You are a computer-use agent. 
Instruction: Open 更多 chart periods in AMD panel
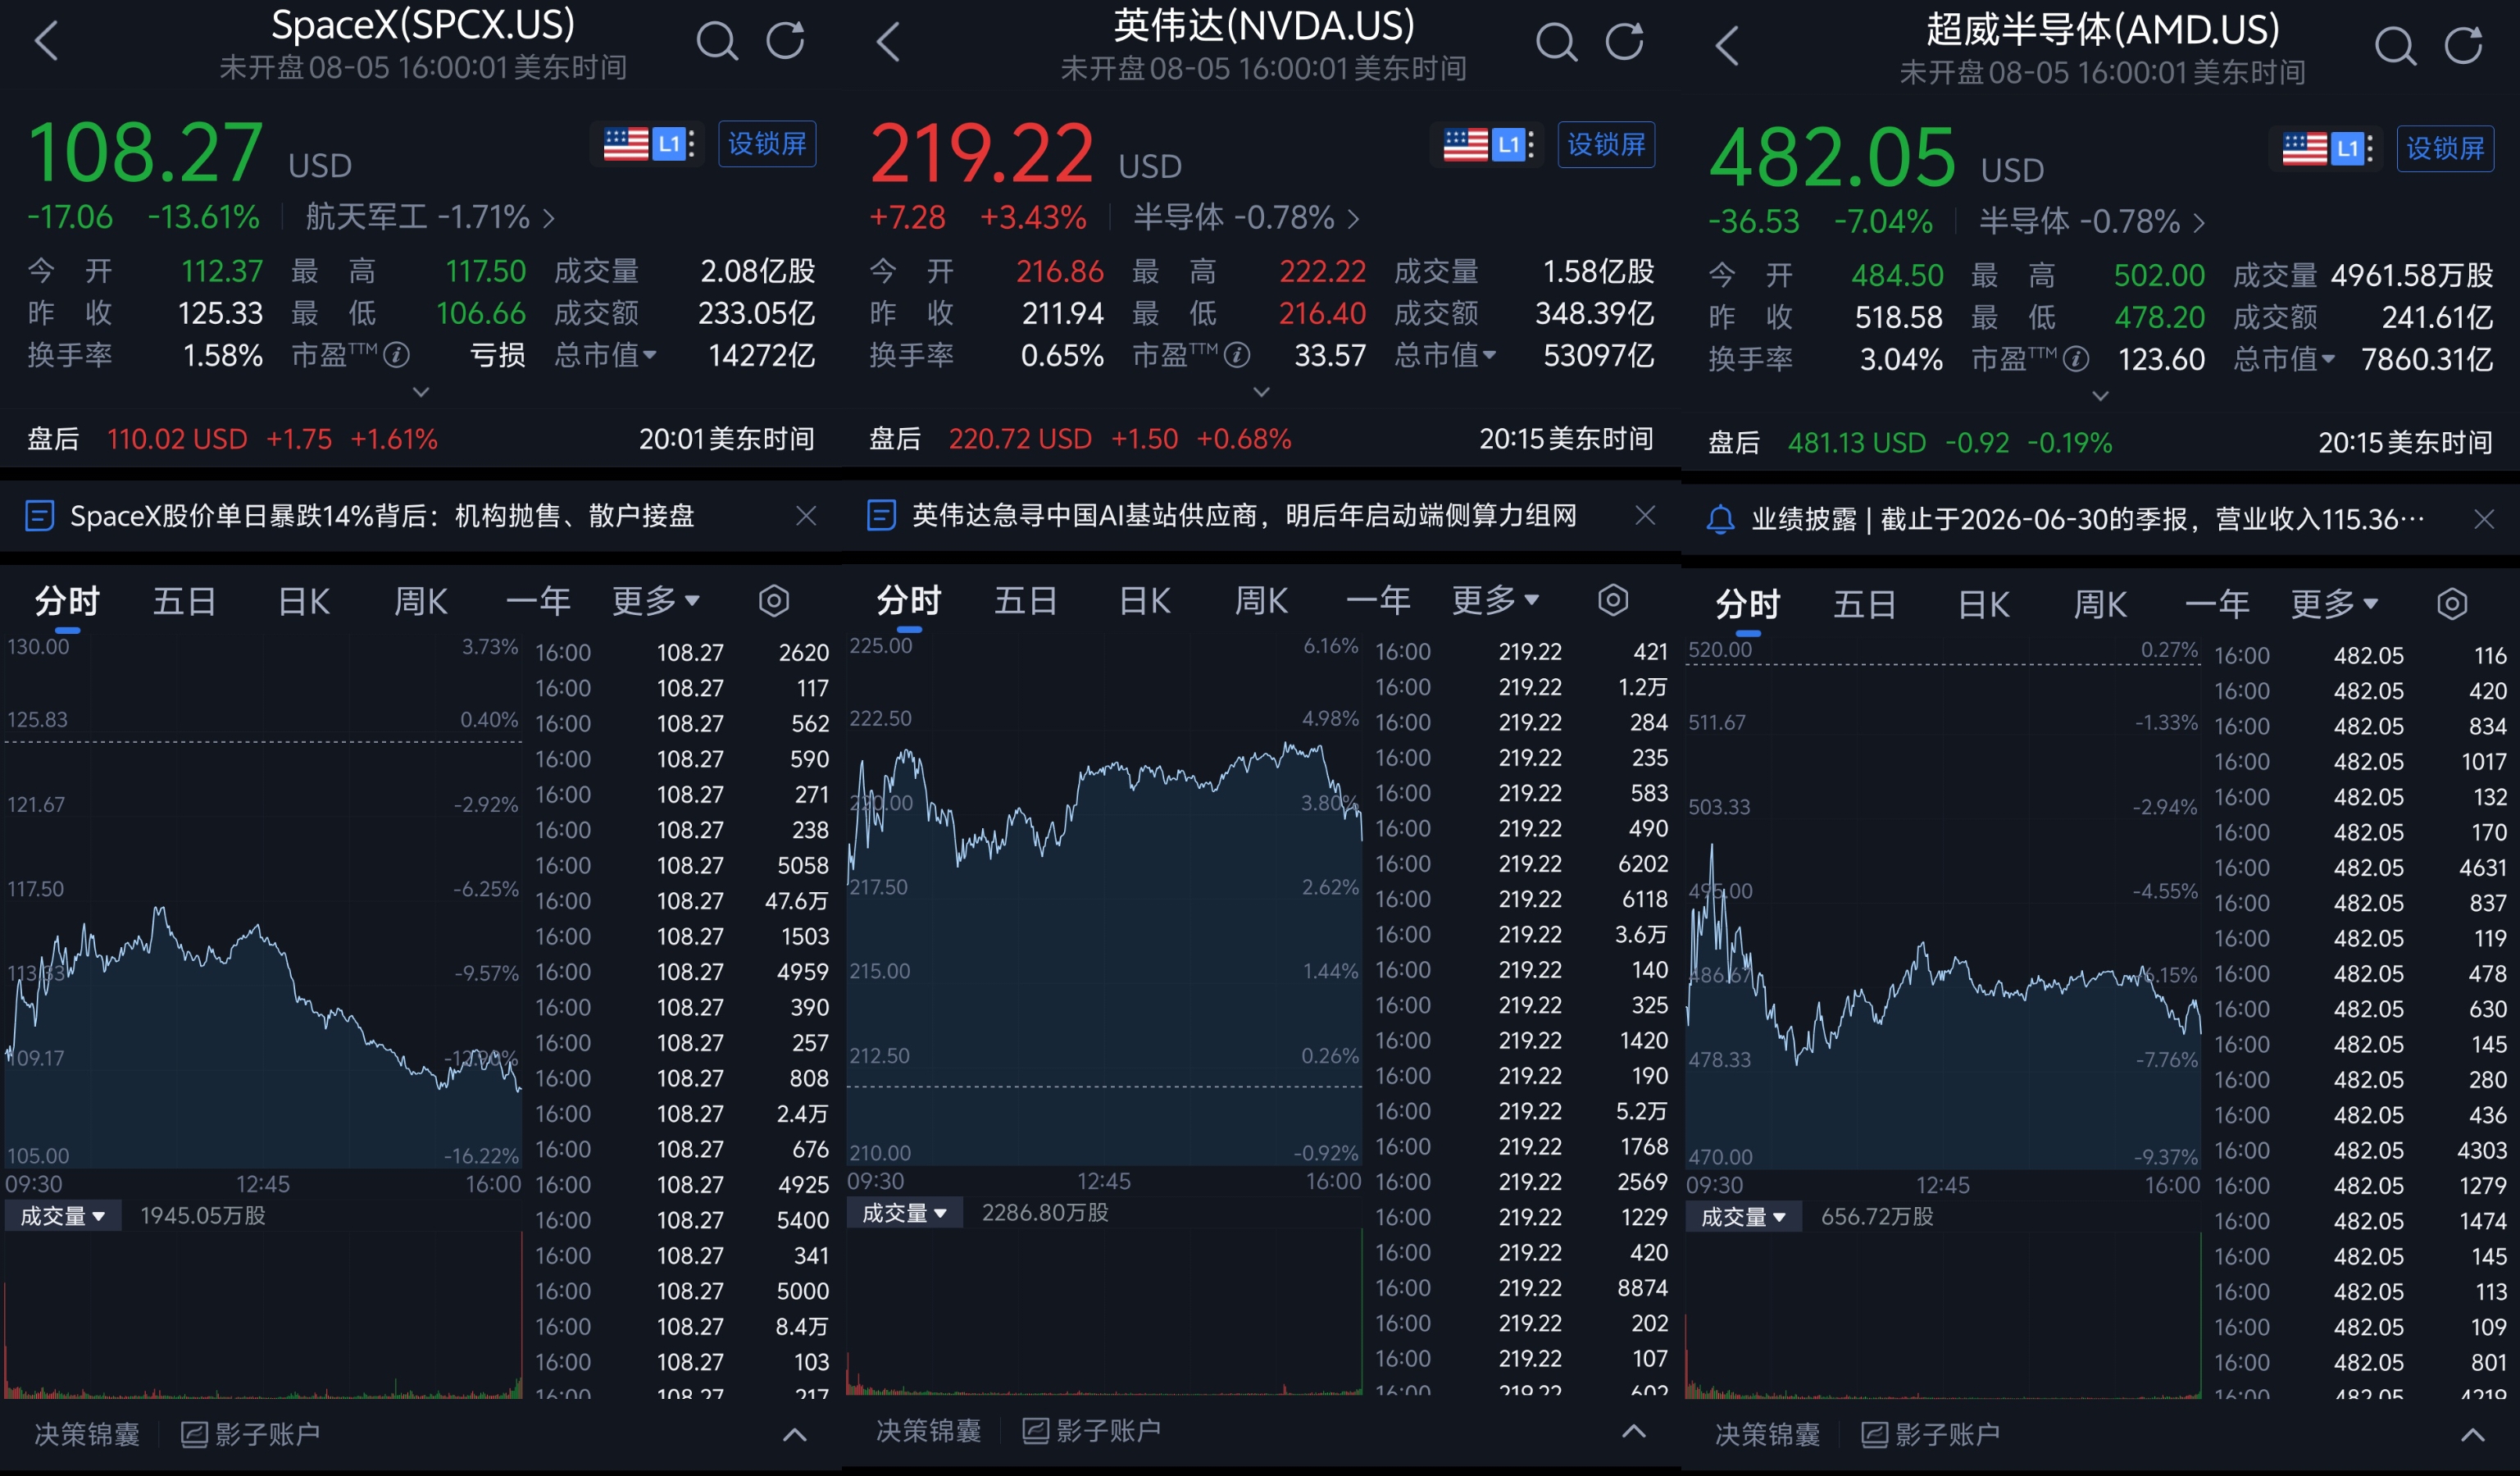coord(2335,604)
